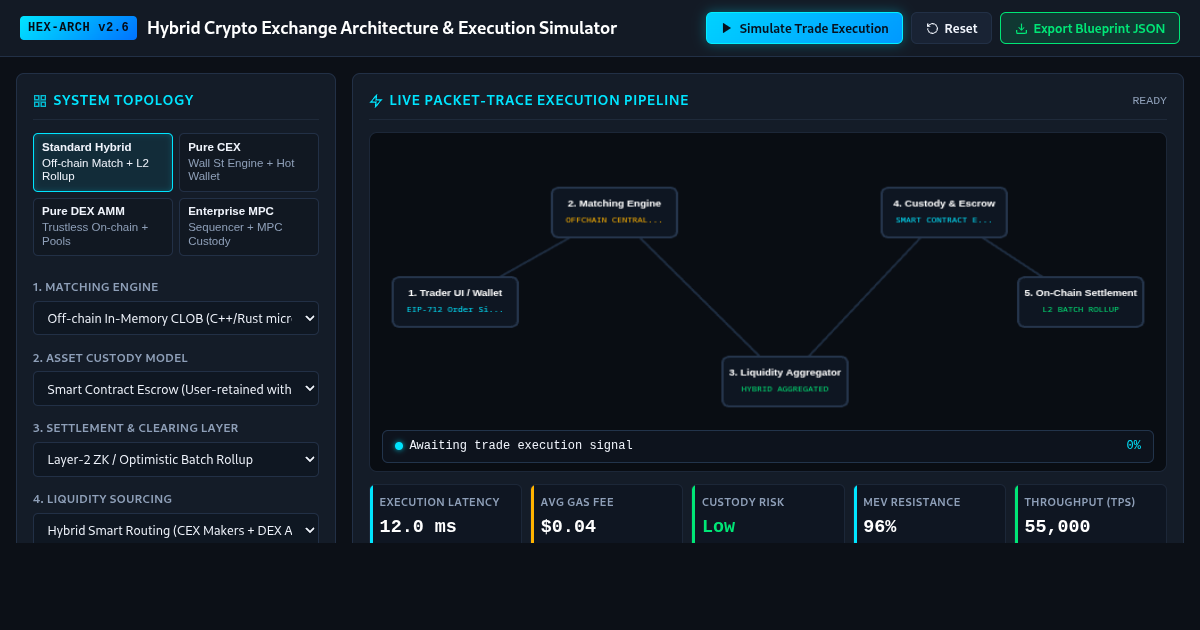This screenshot has width=1200, height=630.
Task: Click the 3. Settlement & Clearing Layer label
Action: coord(136,428)
